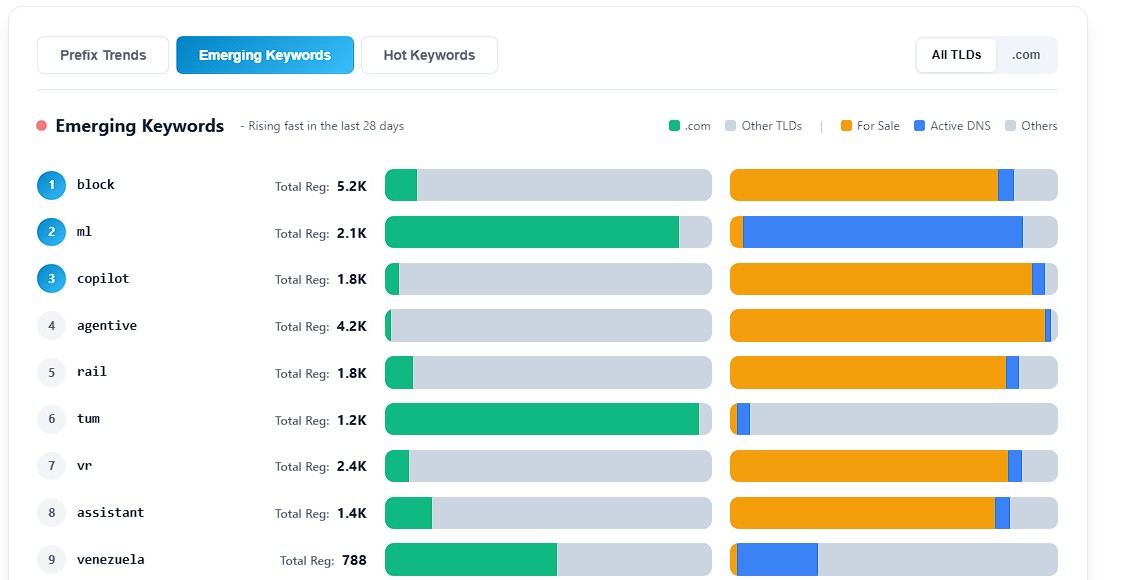1139x580 pixels.
Task: Click the blue Active DNS legend swatch
Action: click(920, 126)
